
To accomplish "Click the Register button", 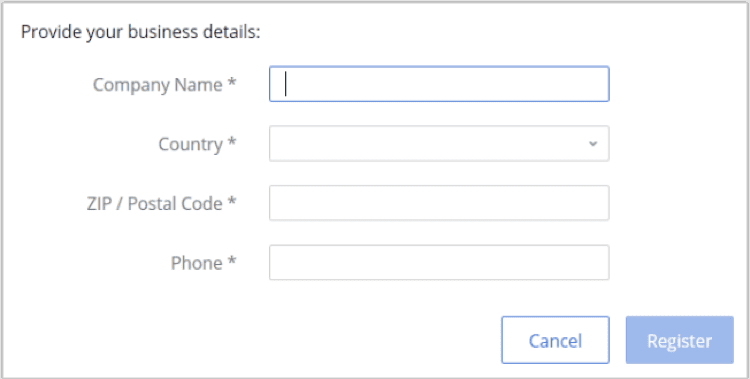I will click(x=680, y=340).
